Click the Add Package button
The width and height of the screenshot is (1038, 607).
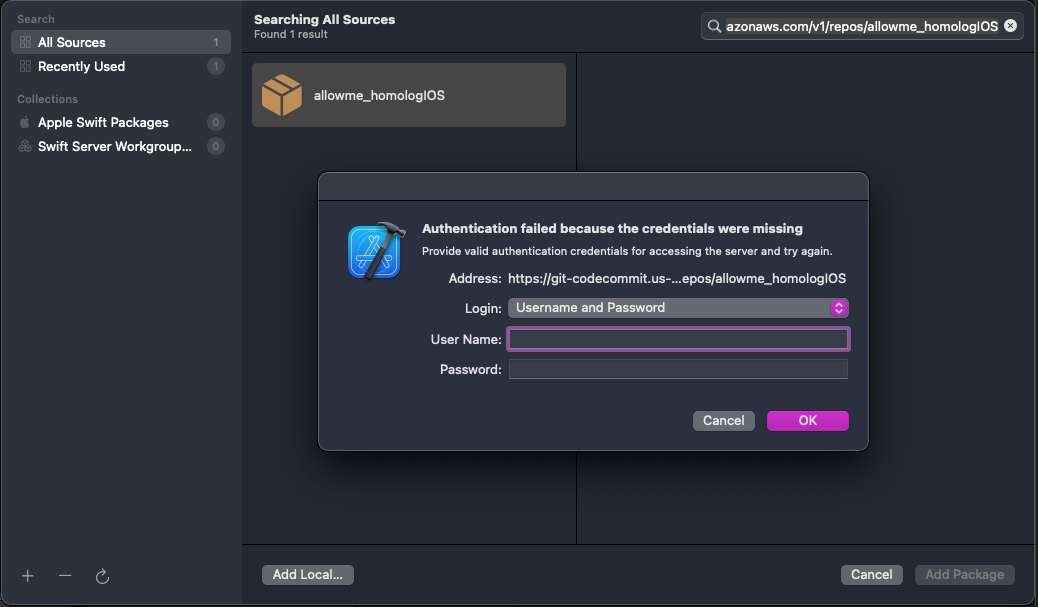(x=965, y=575)
